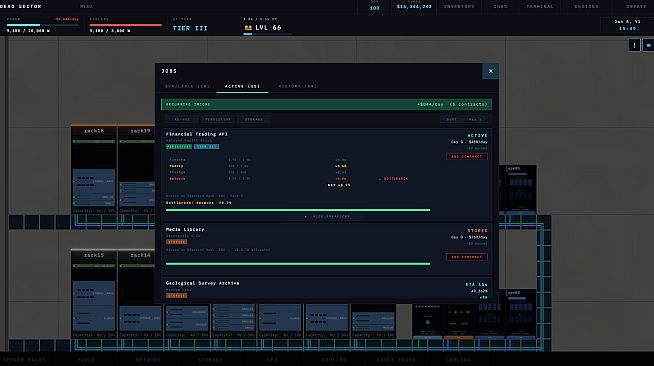
Task: Open the Designs menu
Action: [x=586, y=7]
